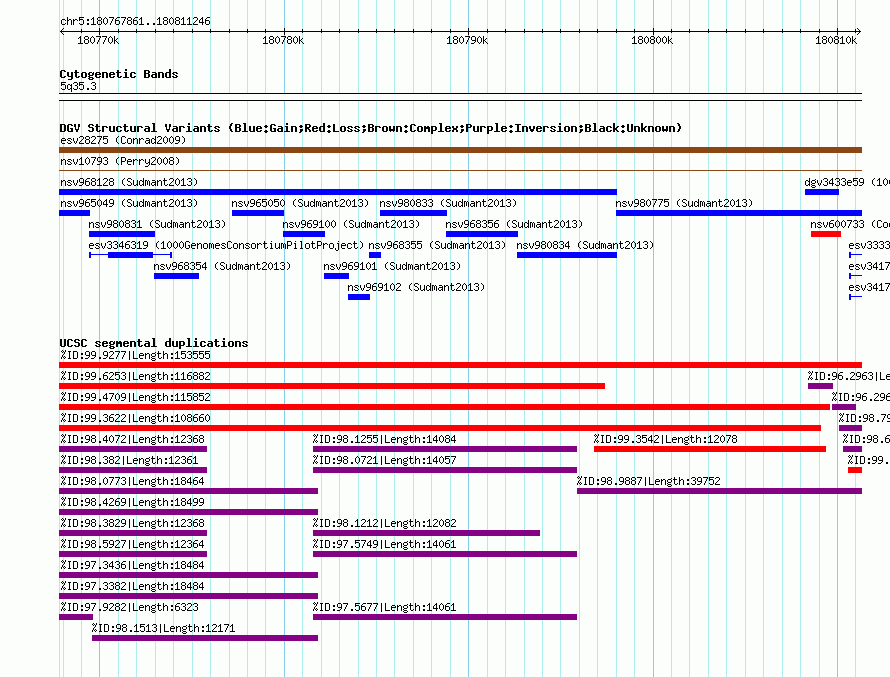The image size is (890, 677).
Task: Open the UCSC segmental duplications track heading
Action: point(154,343)
